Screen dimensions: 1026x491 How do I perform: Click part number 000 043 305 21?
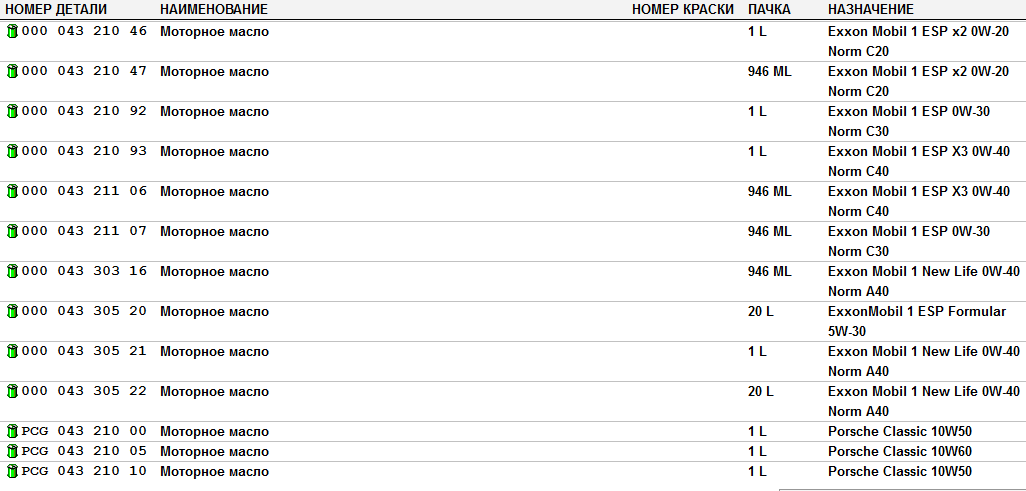click(x=84, y=351)
